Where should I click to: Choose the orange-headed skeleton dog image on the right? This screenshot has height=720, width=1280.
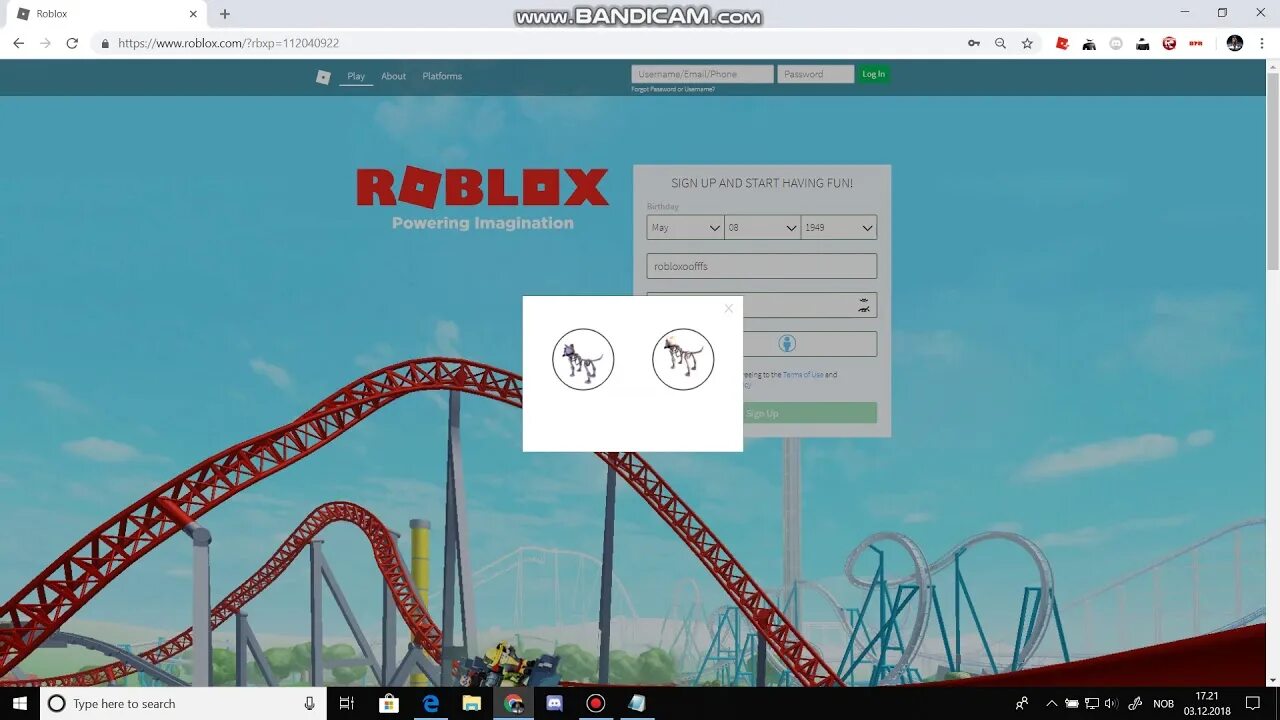pos(683,359)
